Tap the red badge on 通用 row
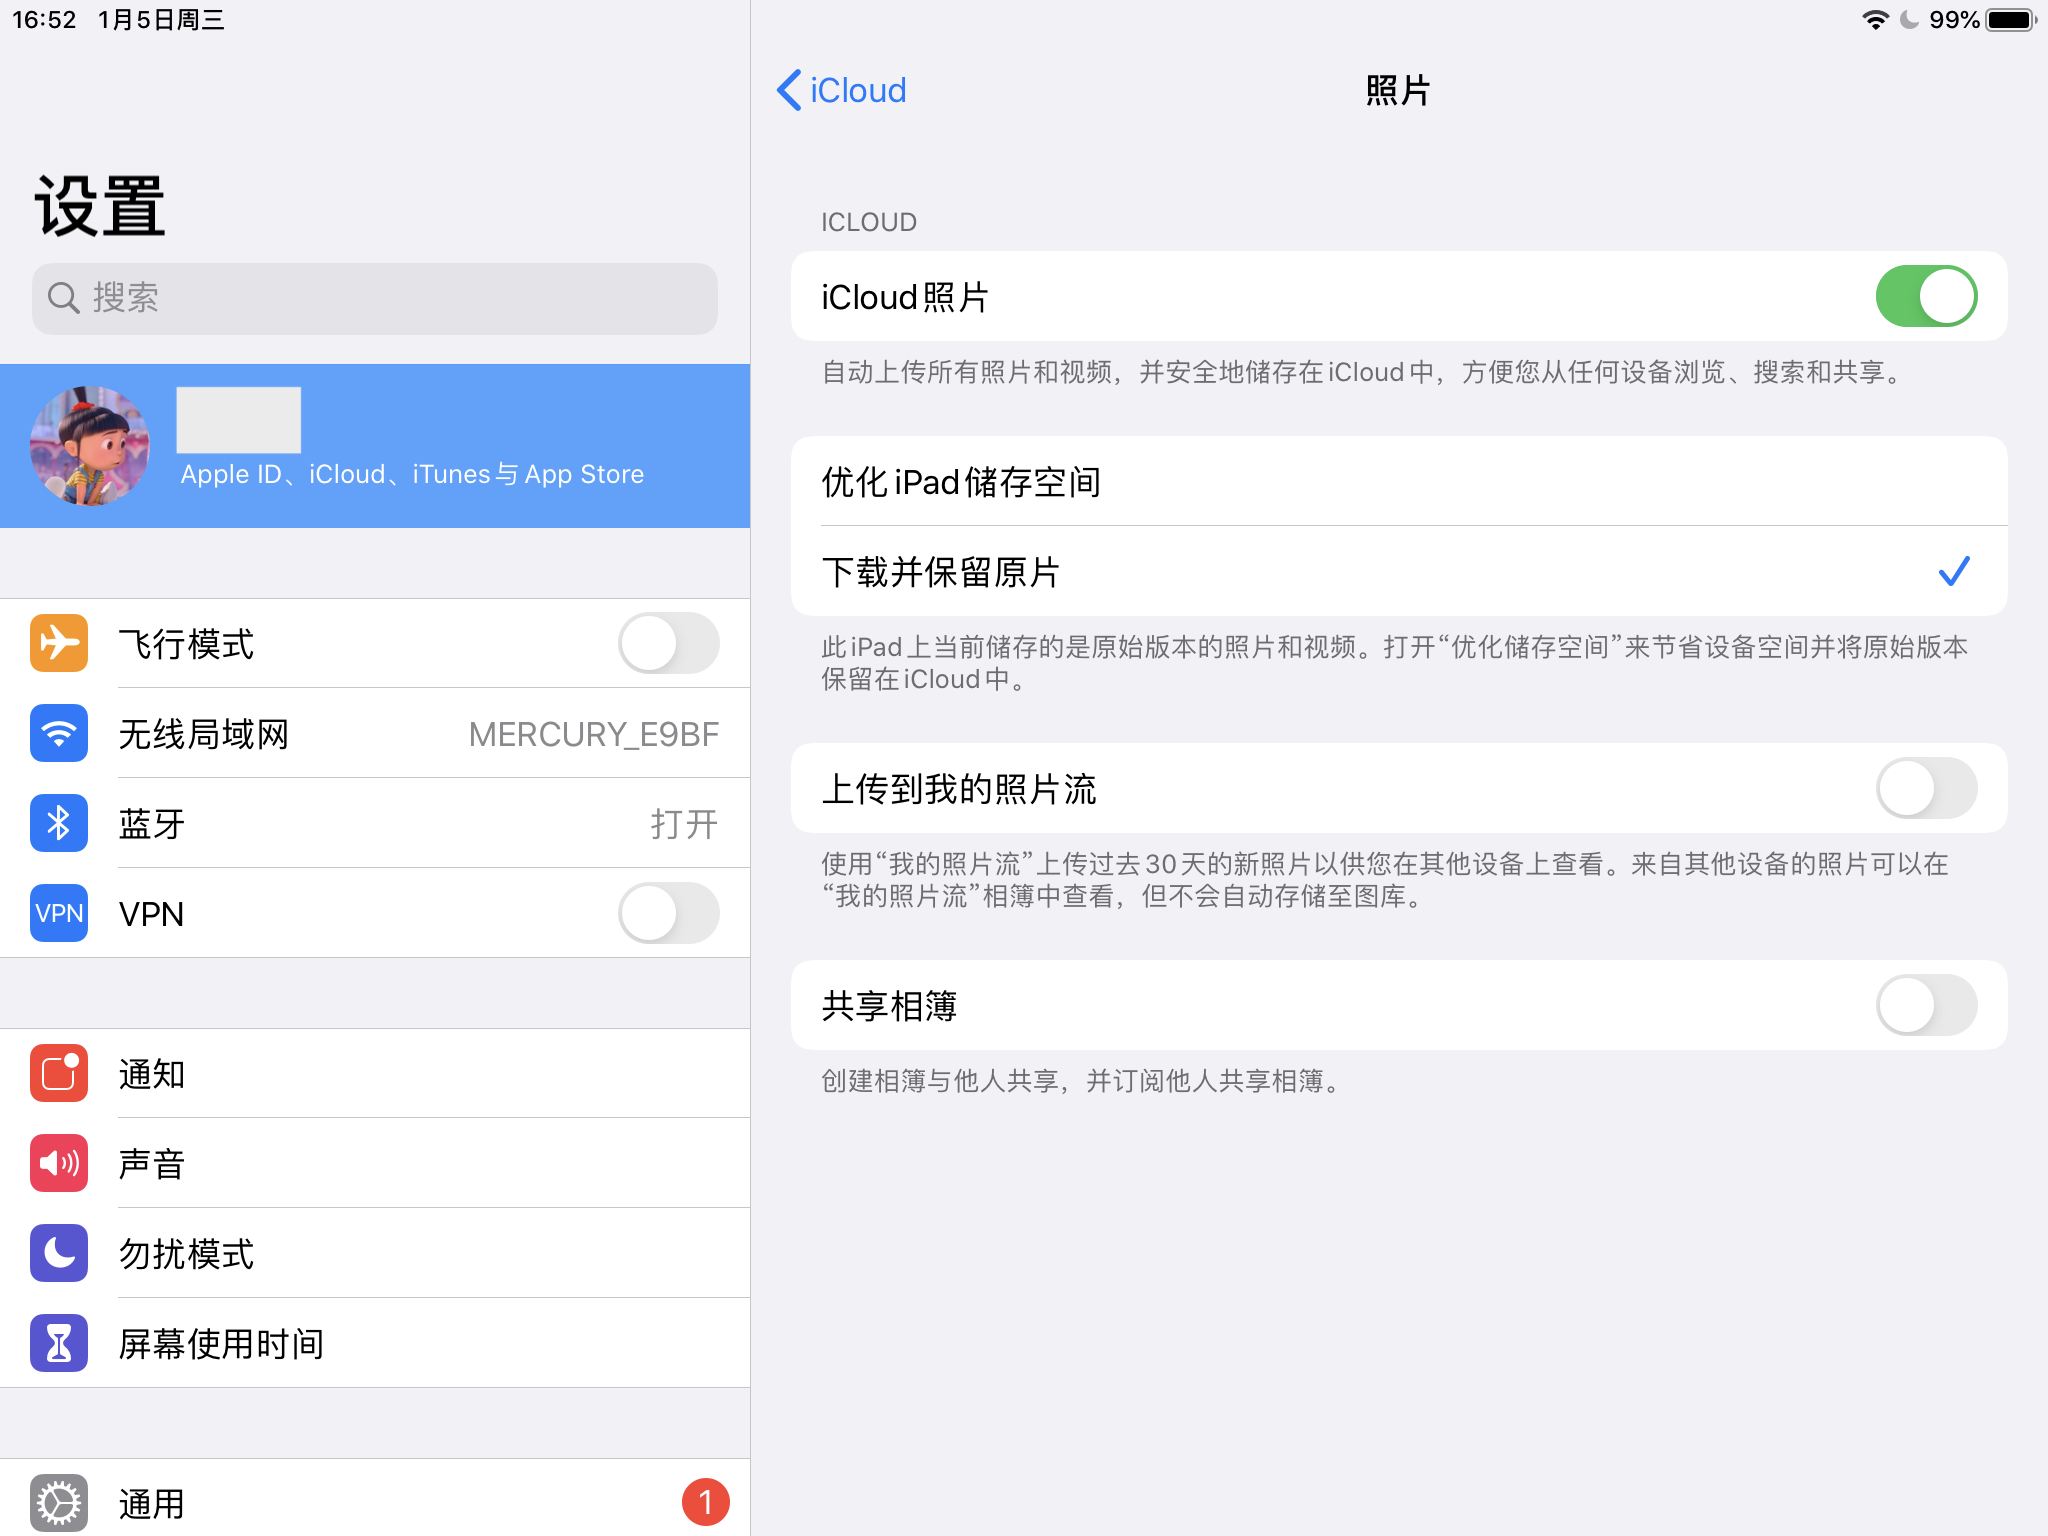2048x1536 pixels. [706, 1502]
